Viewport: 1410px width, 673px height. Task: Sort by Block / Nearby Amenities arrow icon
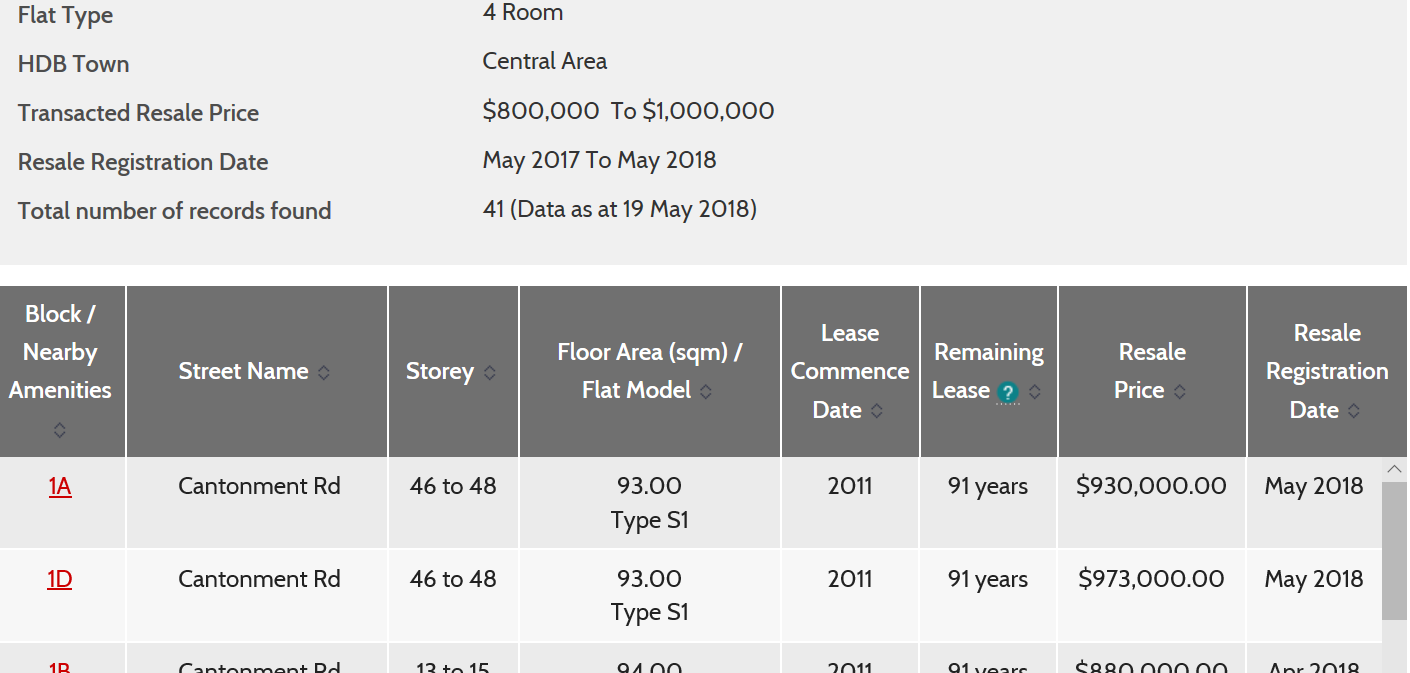(x=60, y=430)
